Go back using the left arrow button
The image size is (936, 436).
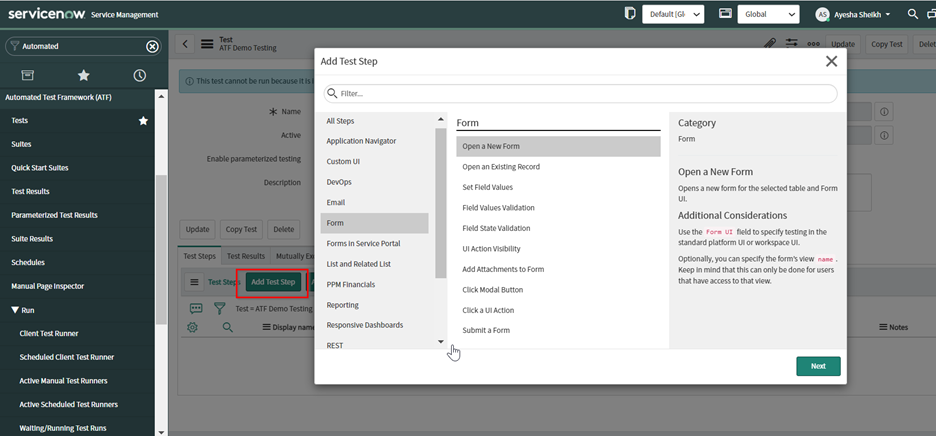pos(185,44)
